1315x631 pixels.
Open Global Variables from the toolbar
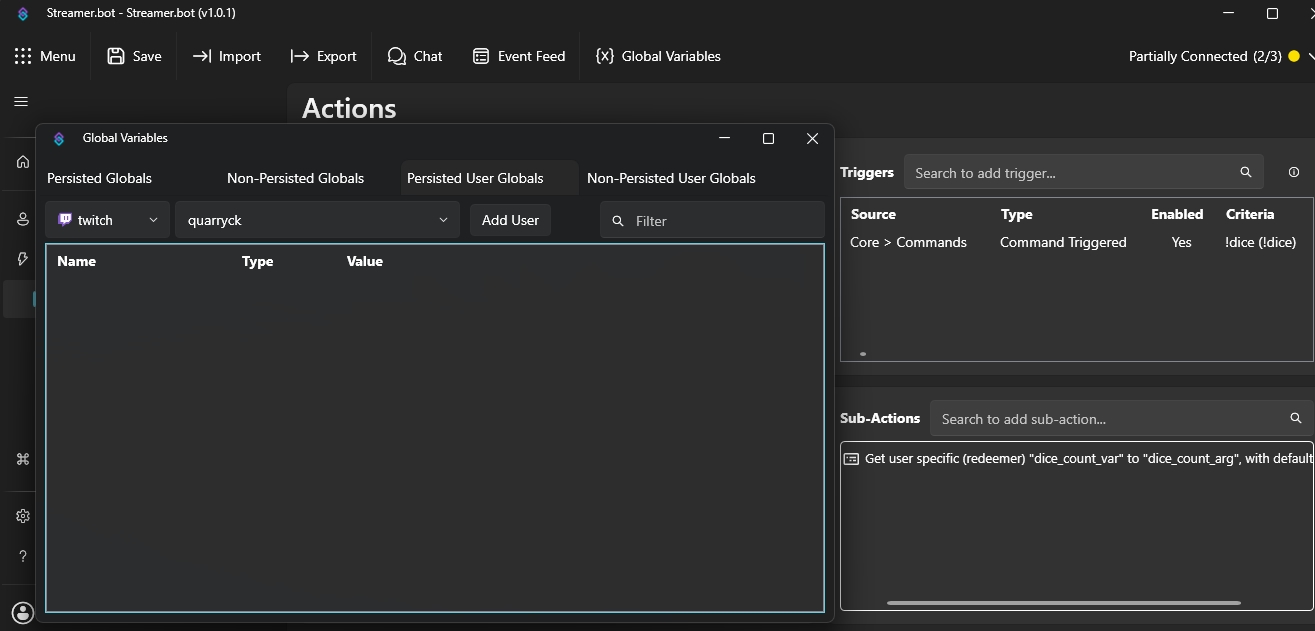tap(658, 56)
